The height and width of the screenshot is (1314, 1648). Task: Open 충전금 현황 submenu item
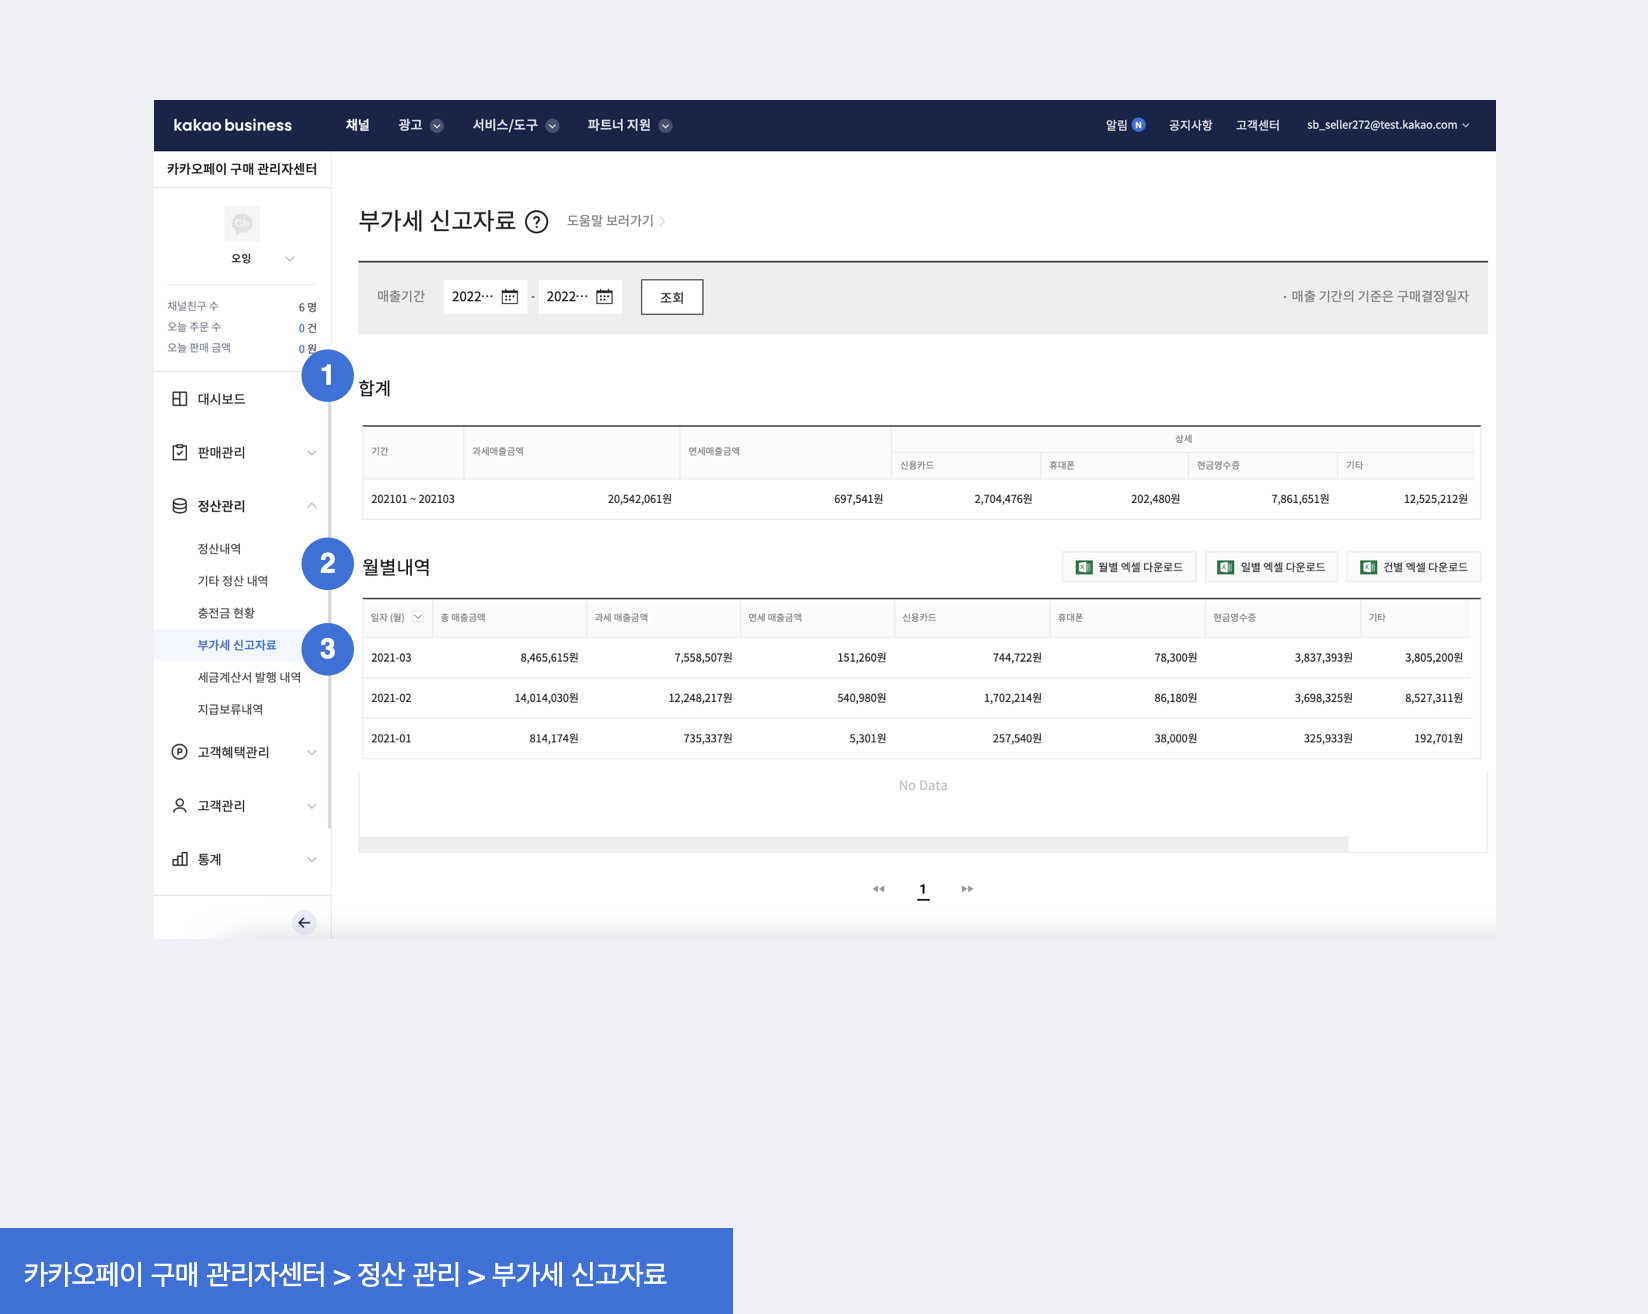tap(226, 613)
